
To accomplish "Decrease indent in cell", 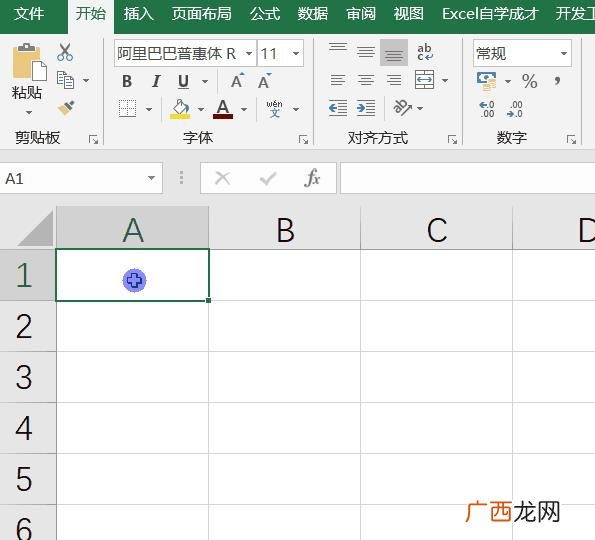I will pyautogui.click(x=338, y=109).
